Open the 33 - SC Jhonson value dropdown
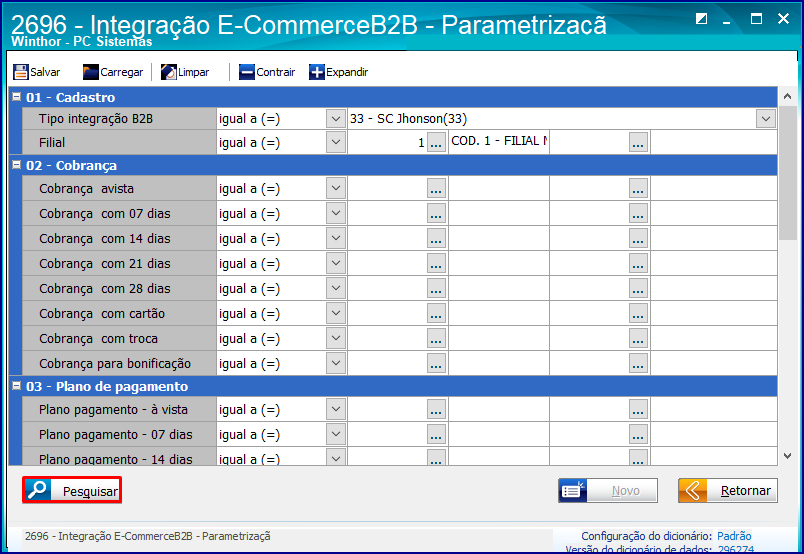The image size is (804, 554). [766, 119]
